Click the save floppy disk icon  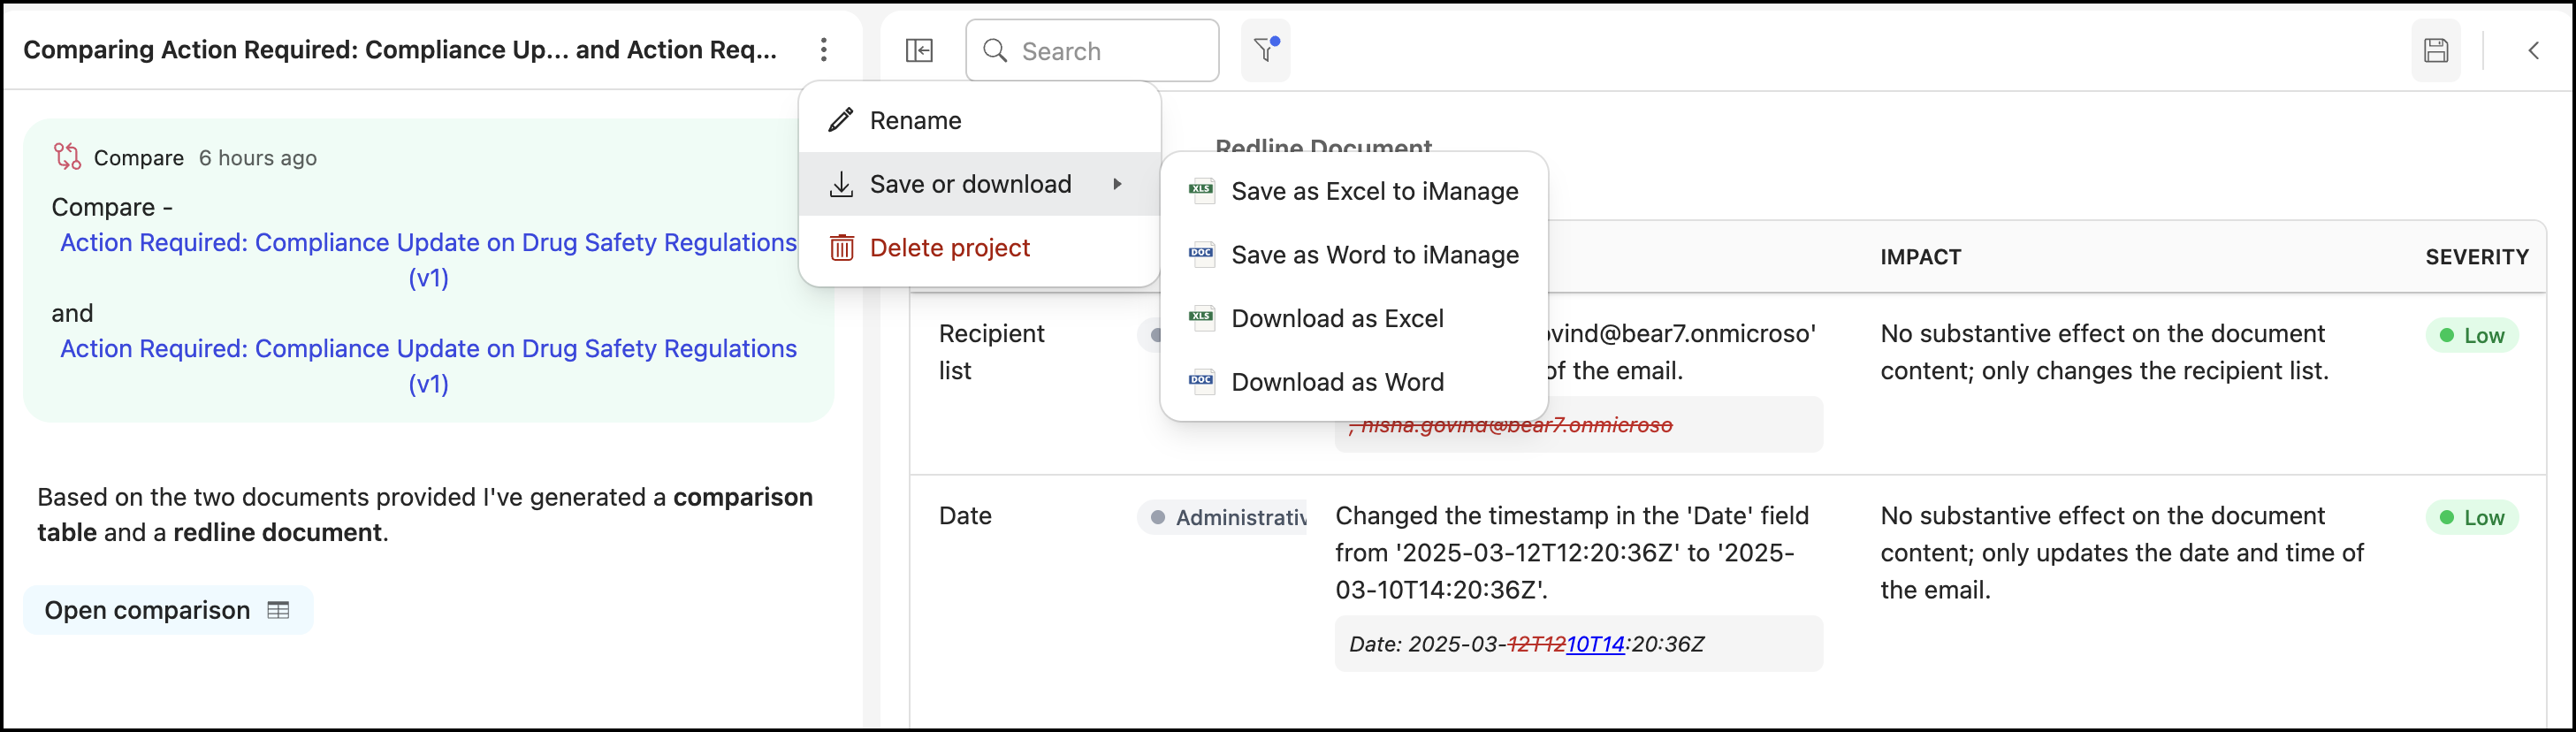click(2435, 50)
